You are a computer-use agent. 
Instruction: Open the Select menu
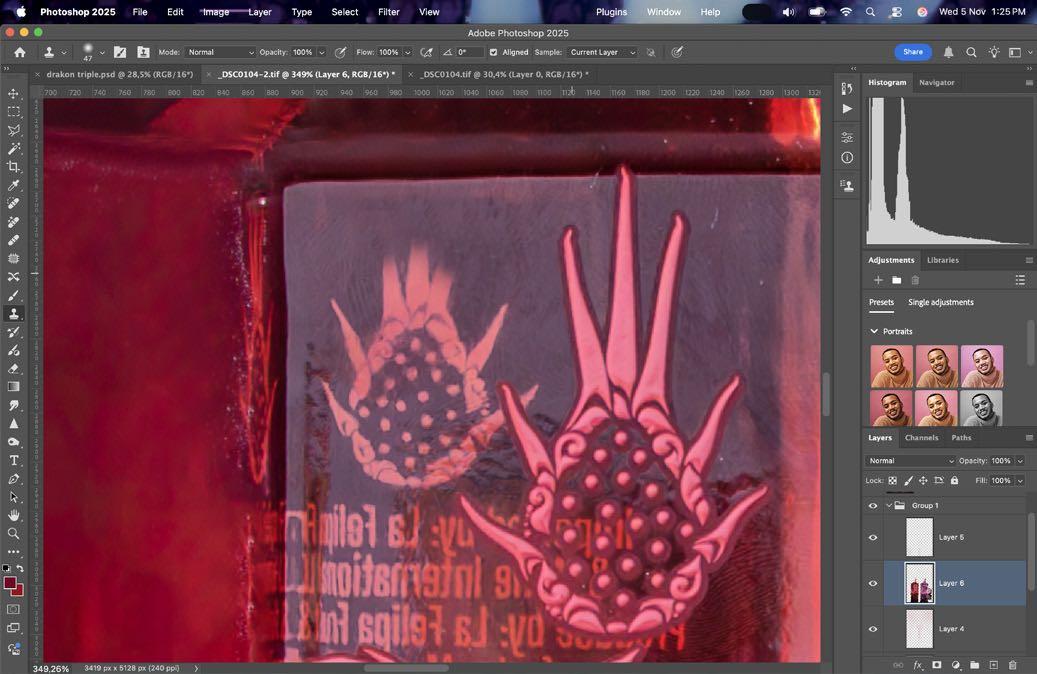[x=345, y=12]
